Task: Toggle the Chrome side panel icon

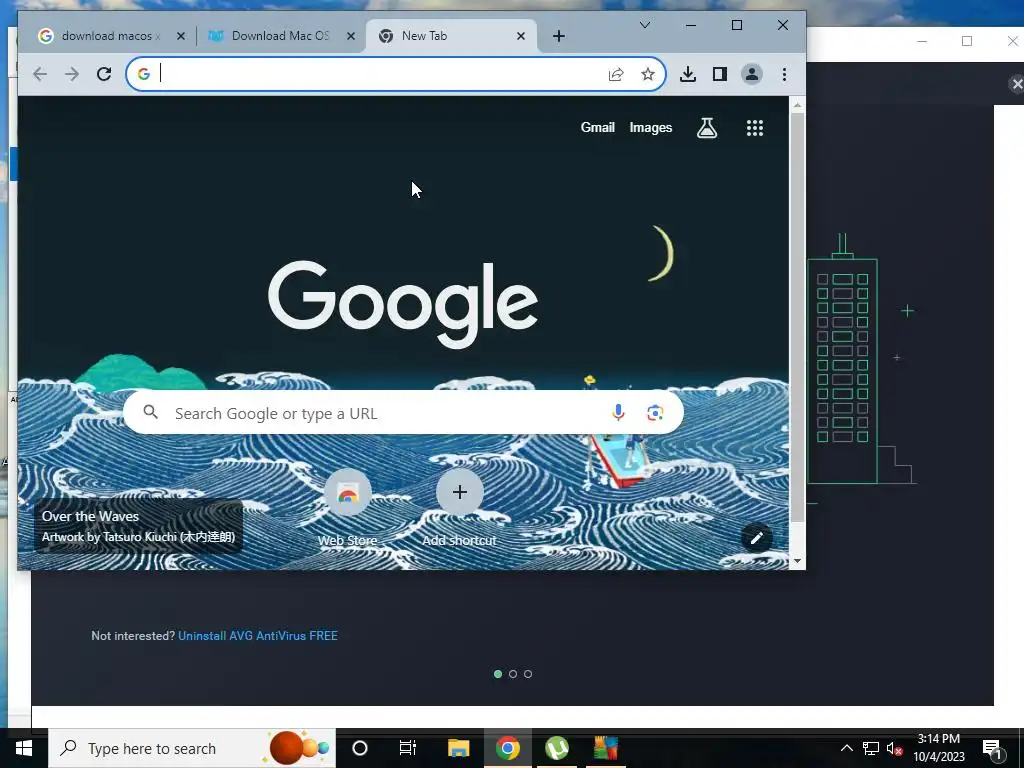Action: (720, 74)
